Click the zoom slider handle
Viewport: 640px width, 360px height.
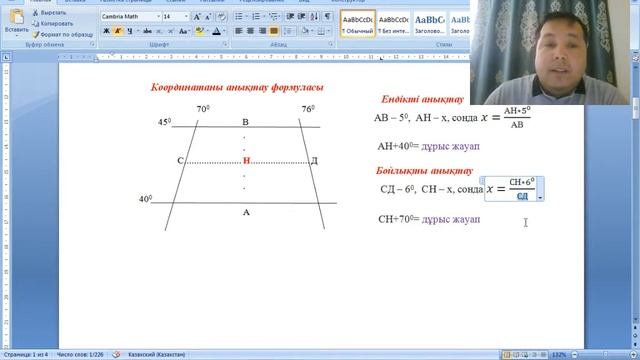coord(606,355)
